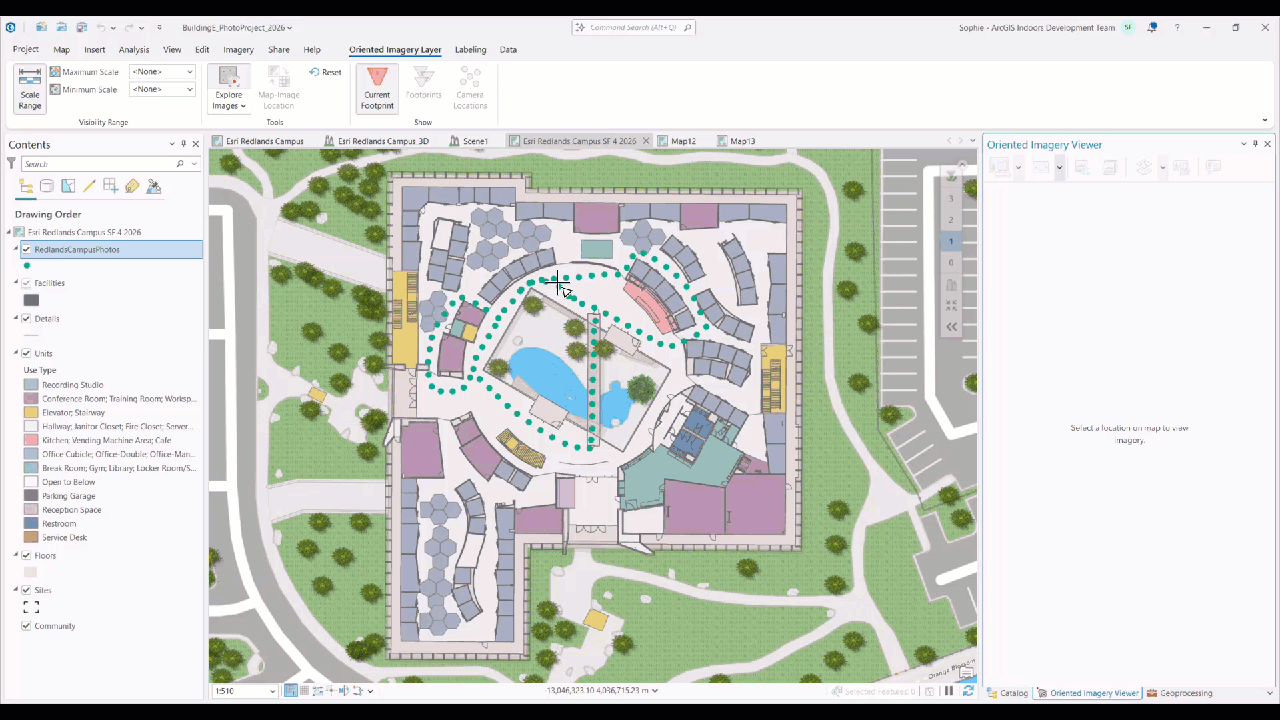Screen dimensions: 1280x720
Task: Switch to the Geoprocessing pane tab
Action: 1180,693
